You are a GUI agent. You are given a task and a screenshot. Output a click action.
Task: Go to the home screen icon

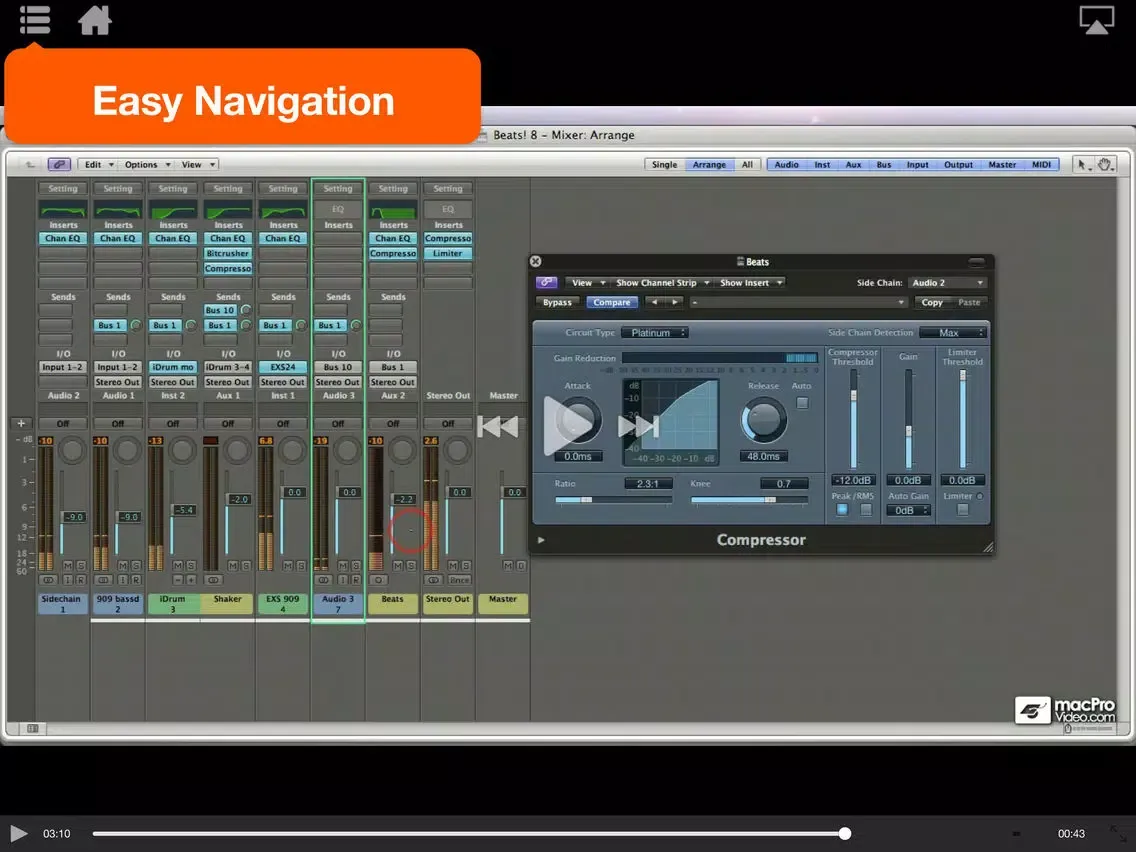click(x=95, y=20)
